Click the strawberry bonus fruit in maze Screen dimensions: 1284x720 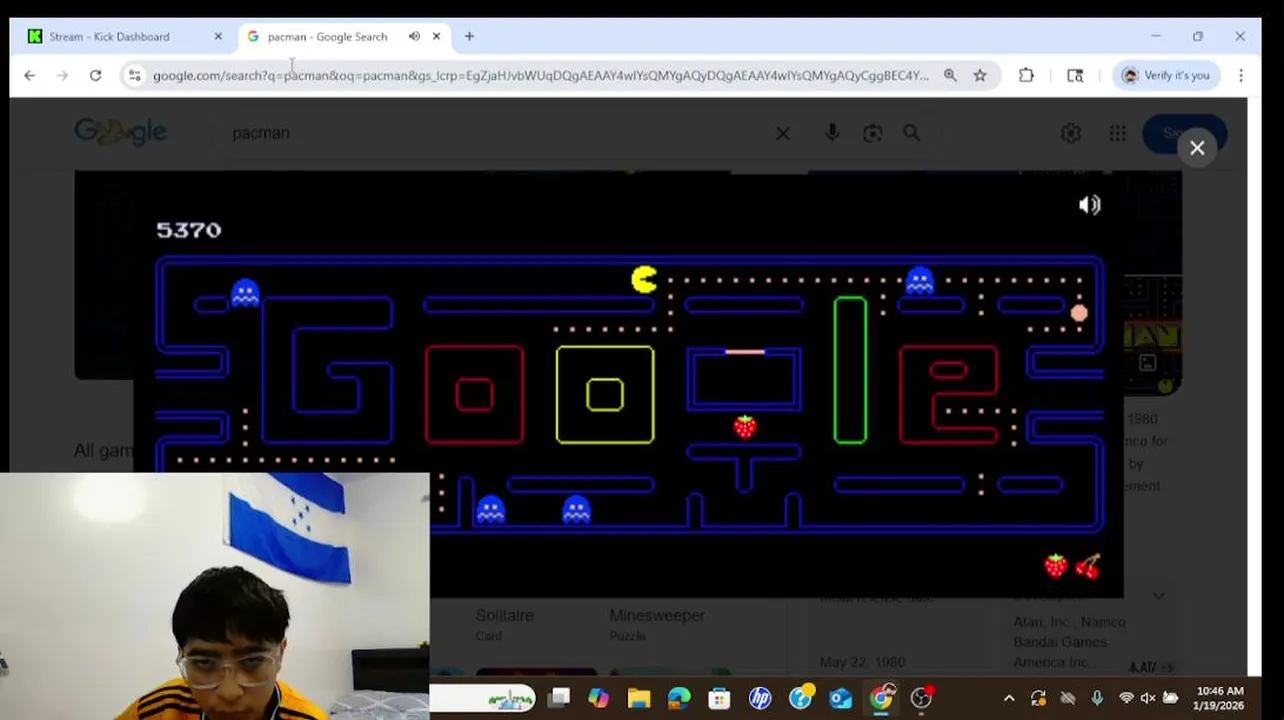tap(745, 427)
